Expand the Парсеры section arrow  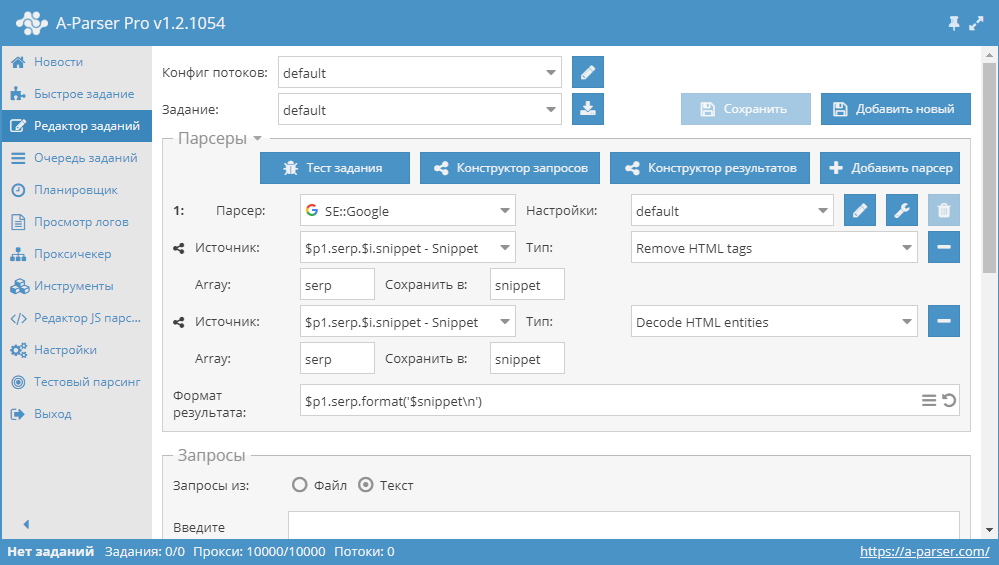tap(257, 138)
